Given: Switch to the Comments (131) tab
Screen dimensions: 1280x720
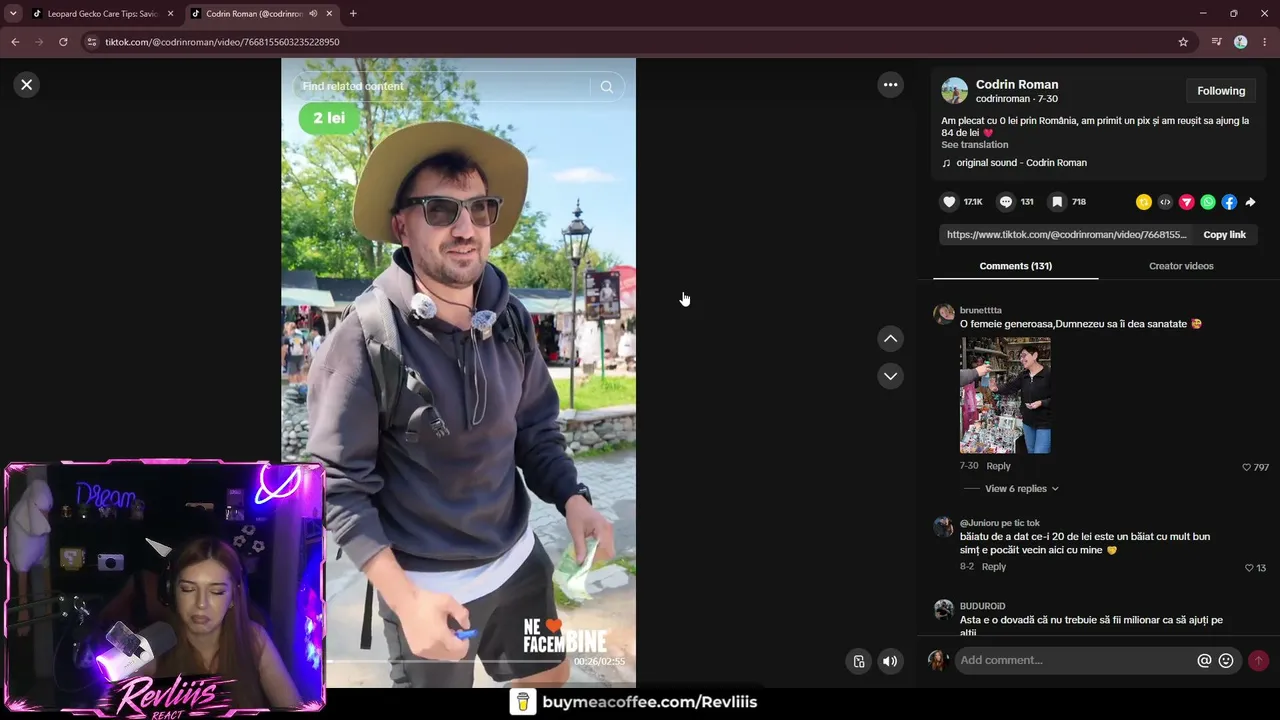Looking at the screenshot, I should [x=1016, y=266].
